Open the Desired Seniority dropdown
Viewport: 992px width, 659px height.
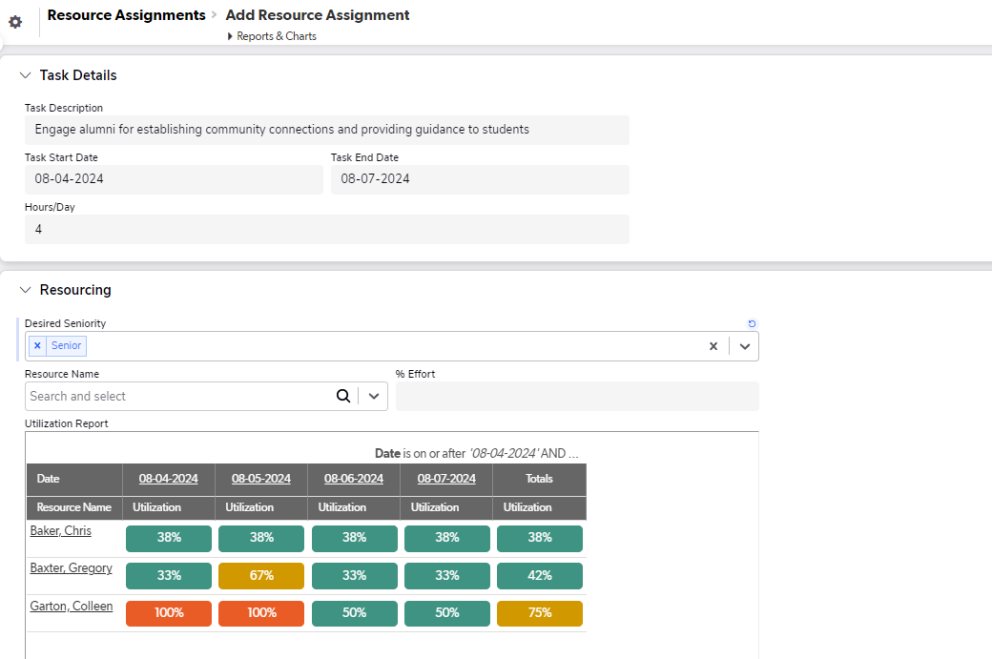tap(744, 346)
